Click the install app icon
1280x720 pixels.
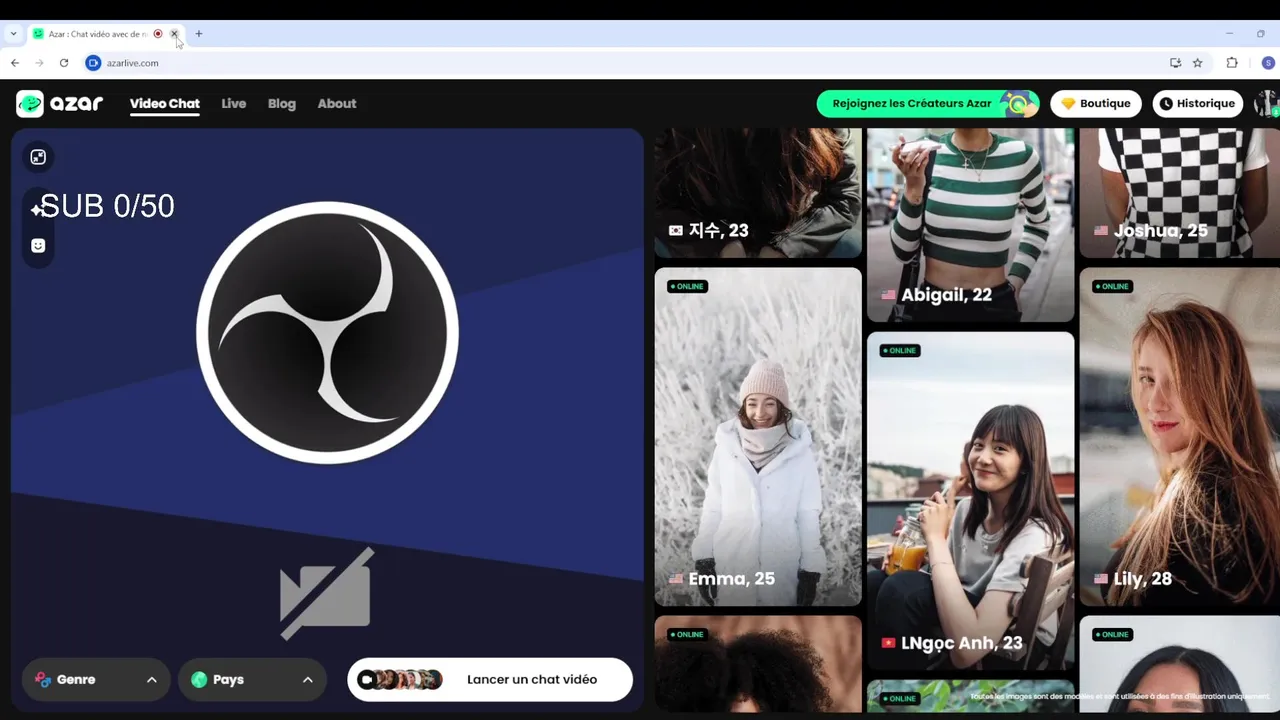point(1175,62)
